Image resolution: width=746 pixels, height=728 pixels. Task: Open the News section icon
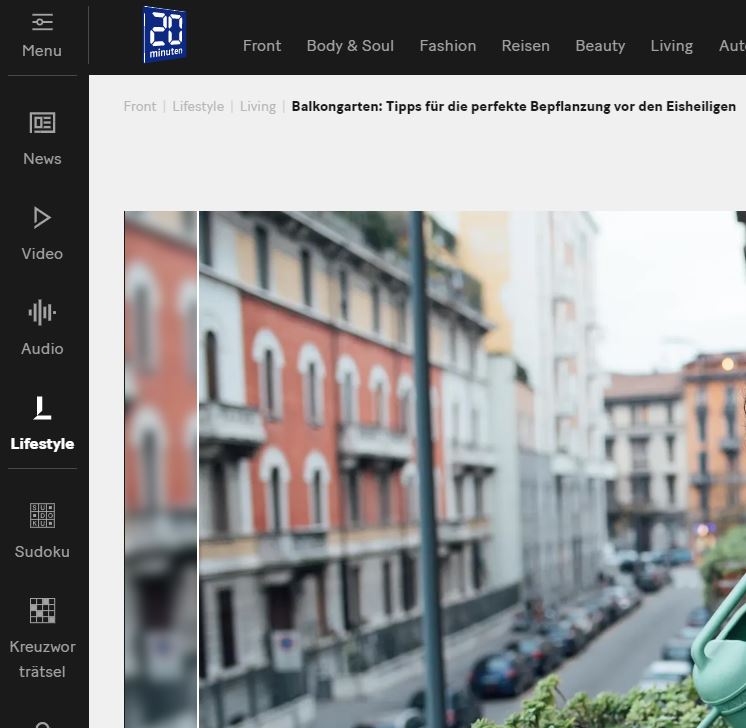[42, 123]
